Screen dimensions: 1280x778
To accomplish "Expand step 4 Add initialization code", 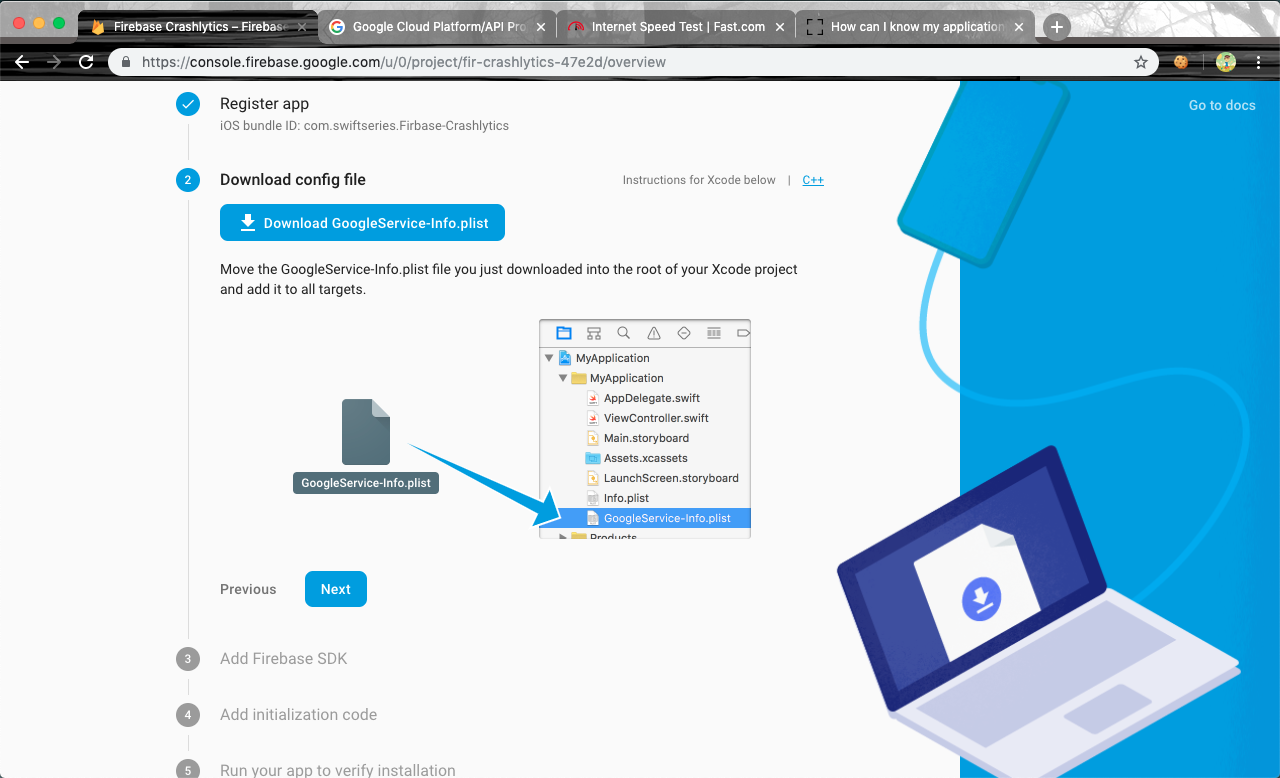I will click(298, 715).
